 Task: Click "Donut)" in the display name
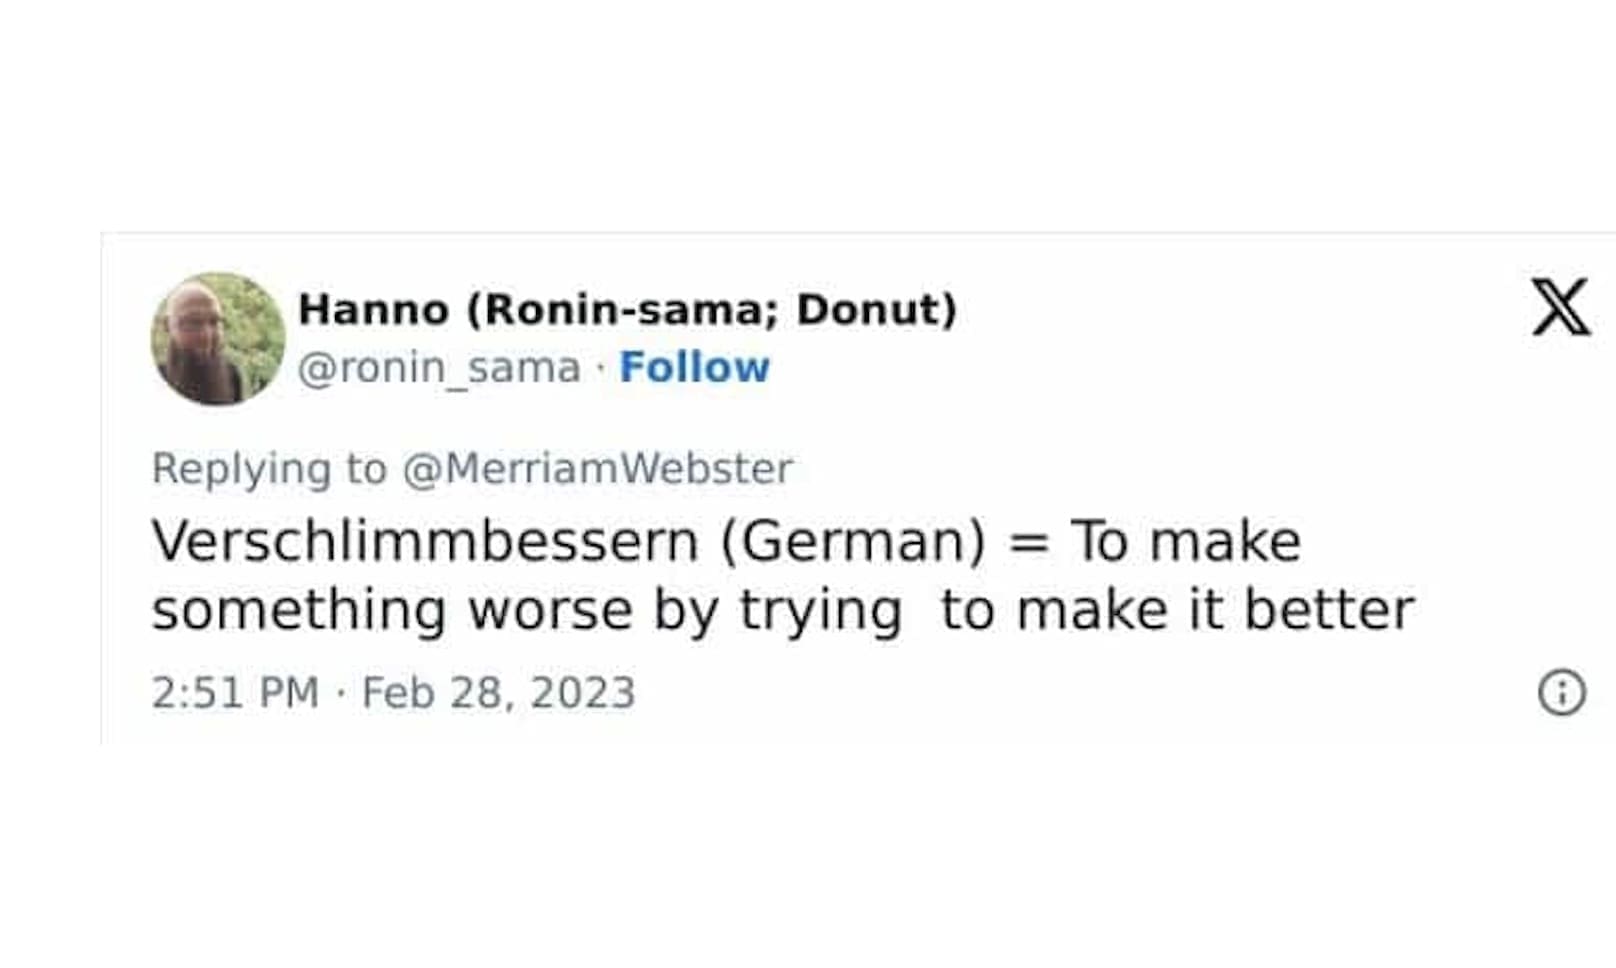pos(876,309)
